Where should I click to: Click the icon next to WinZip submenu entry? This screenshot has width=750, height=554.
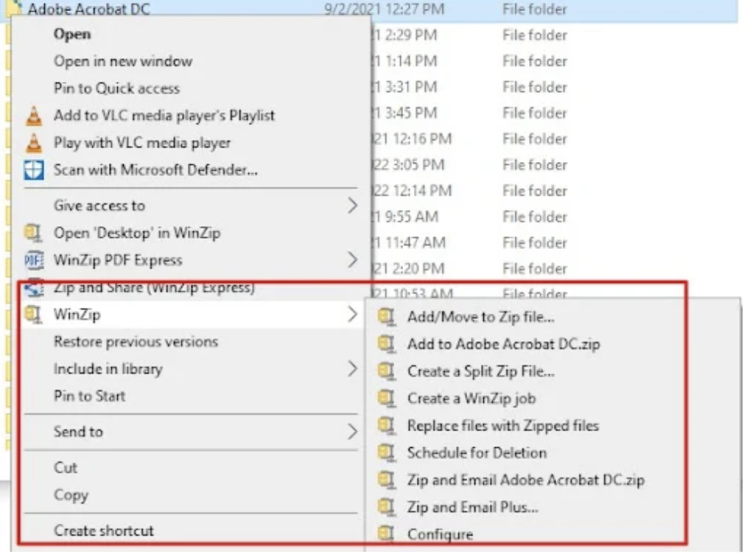pyautogui.click(x=33, y=315)
